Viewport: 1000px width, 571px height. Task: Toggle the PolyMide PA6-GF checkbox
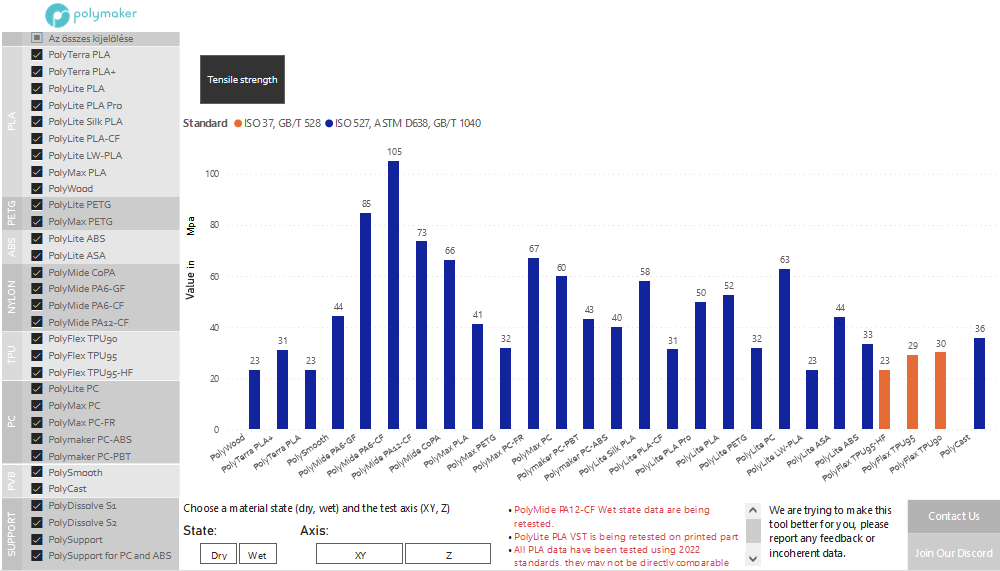click(x=37, y=288)
